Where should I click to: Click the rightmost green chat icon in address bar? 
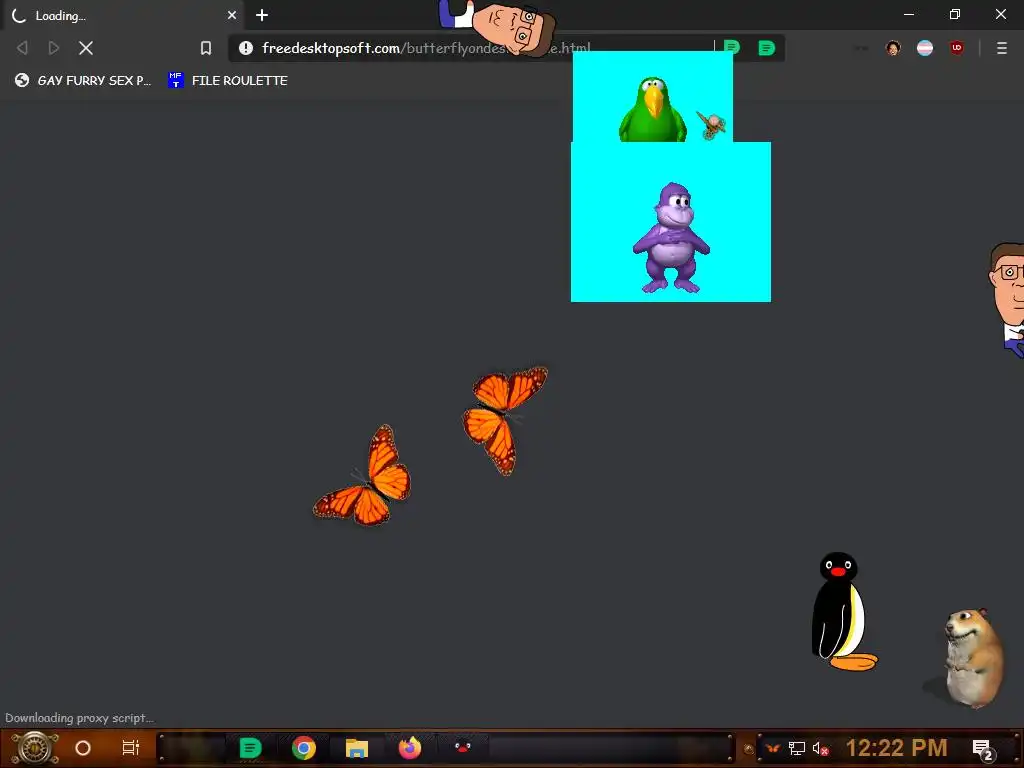766,48
